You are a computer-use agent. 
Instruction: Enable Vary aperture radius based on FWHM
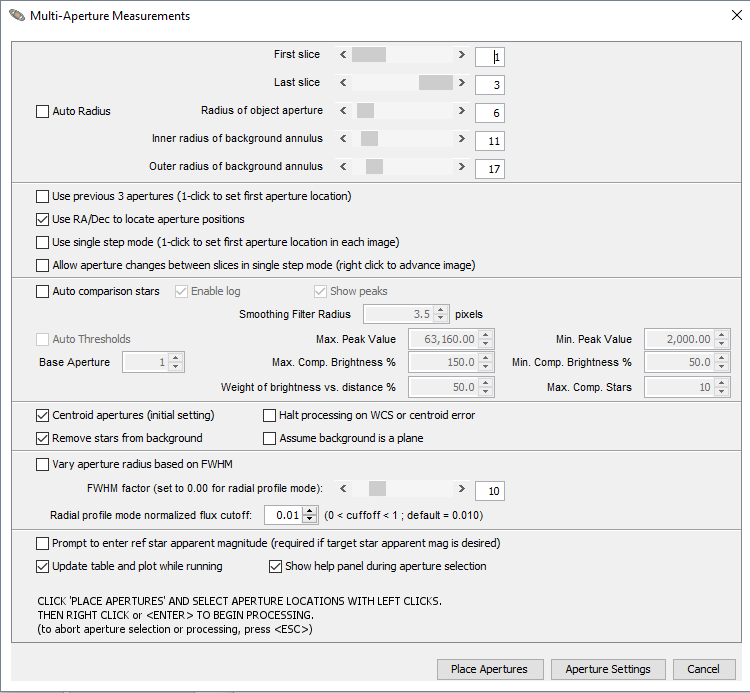click(x=42, y=464)
